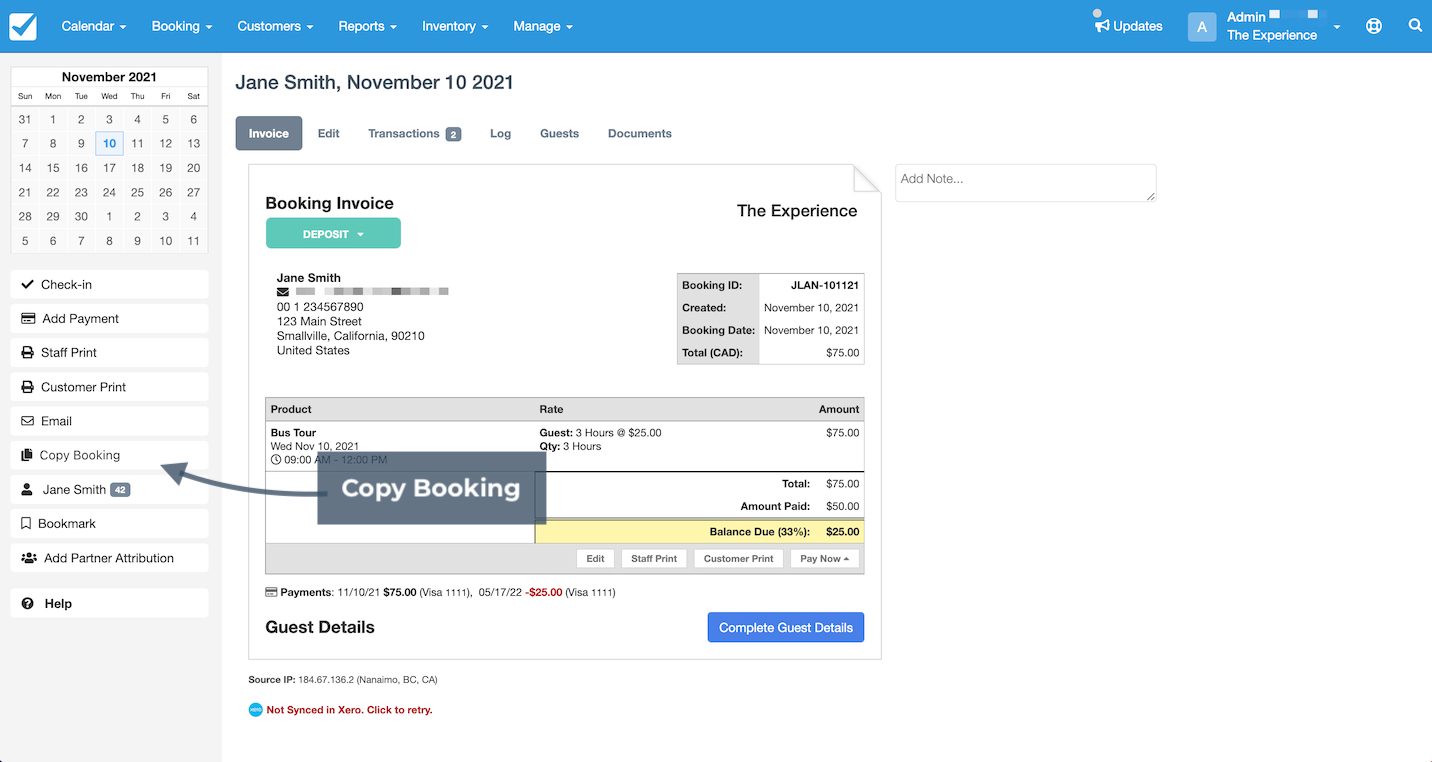
Task: Click the checkmark app logo
Action: pyautogui.click(x=23, y=26)
